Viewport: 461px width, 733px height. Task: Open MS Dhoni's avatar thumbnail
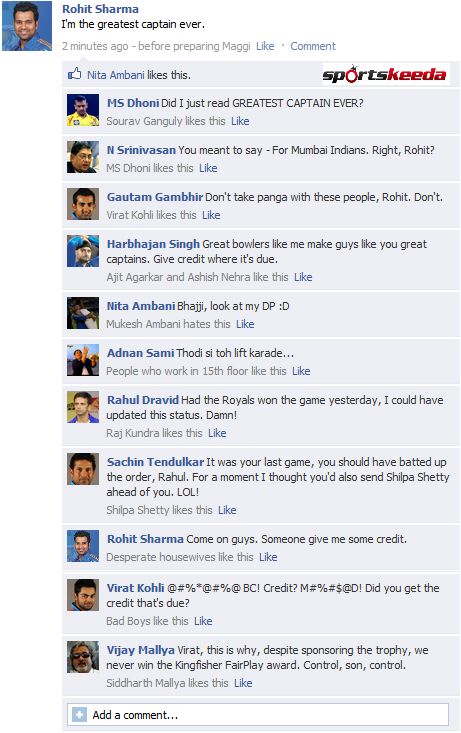click(83, 110)
